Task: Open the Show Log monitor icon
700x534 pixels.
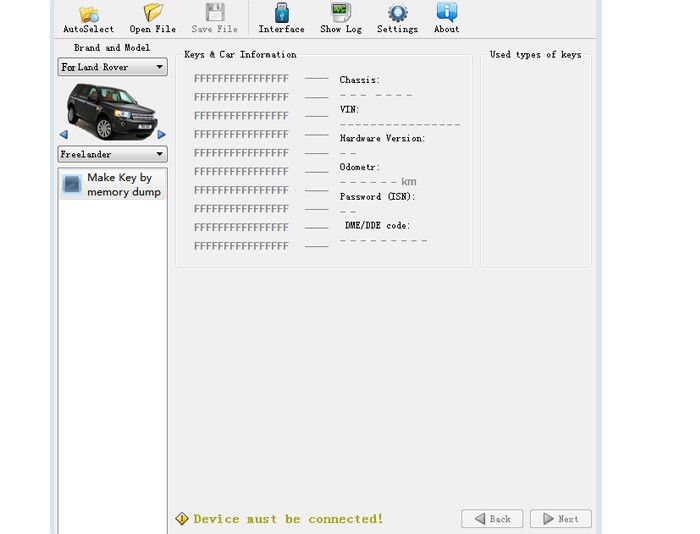Action: click(x=341, y=13)
